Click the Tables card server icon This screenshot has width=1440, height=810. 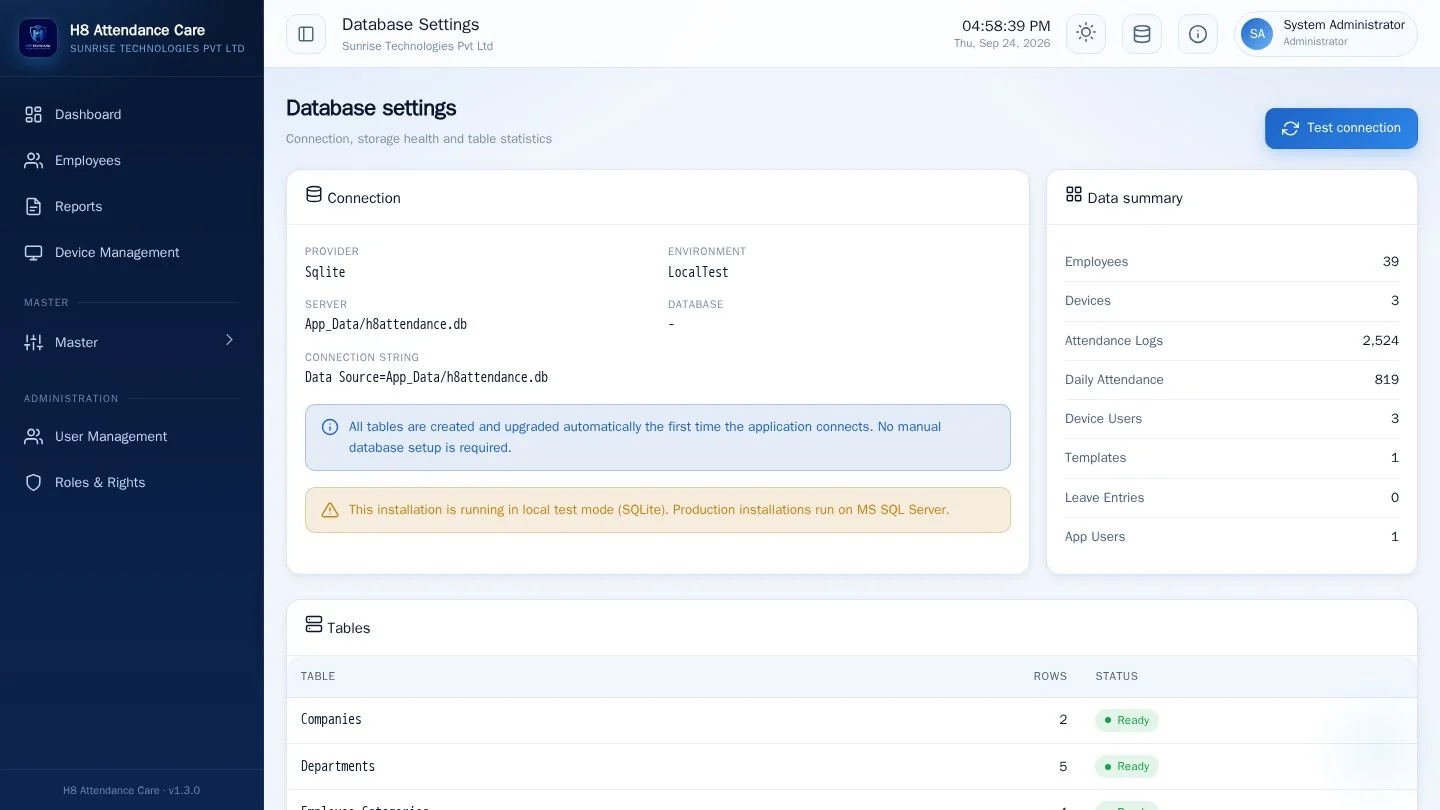tap(314, 625)
